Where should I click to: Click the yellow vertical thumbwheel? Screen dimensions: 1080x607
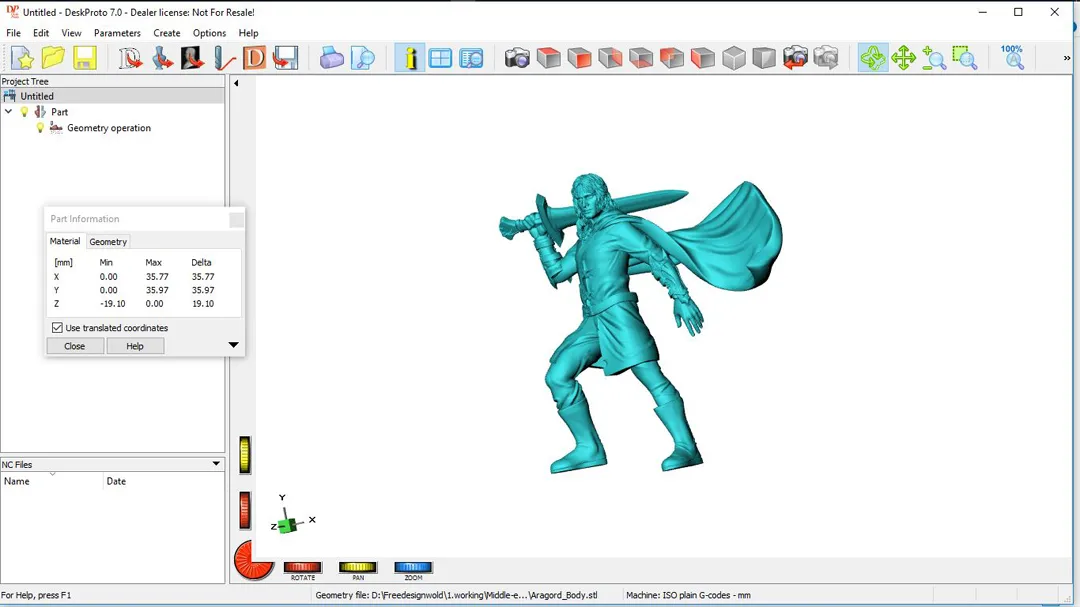tap(245, 455)
